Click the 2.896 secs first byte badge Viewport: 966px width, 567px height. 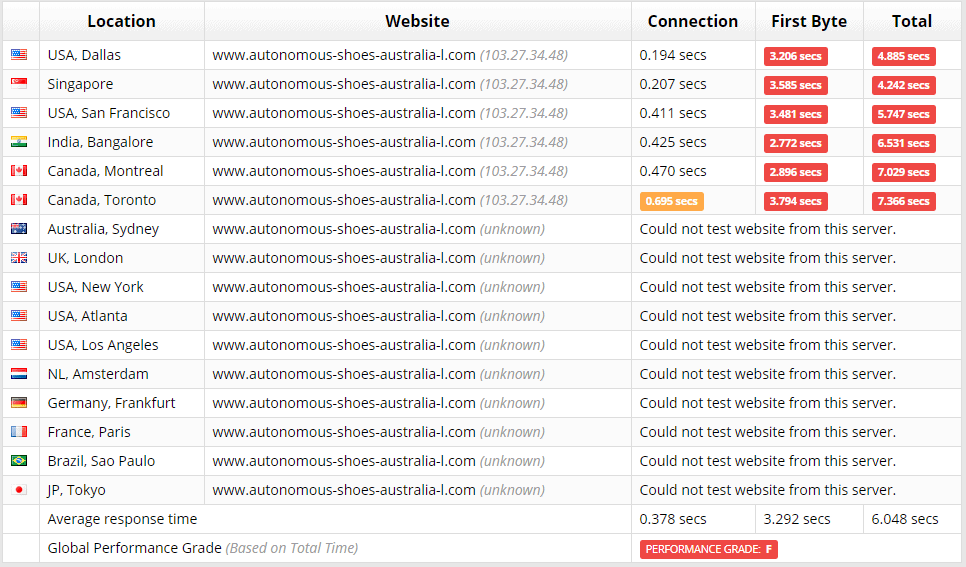795,172
